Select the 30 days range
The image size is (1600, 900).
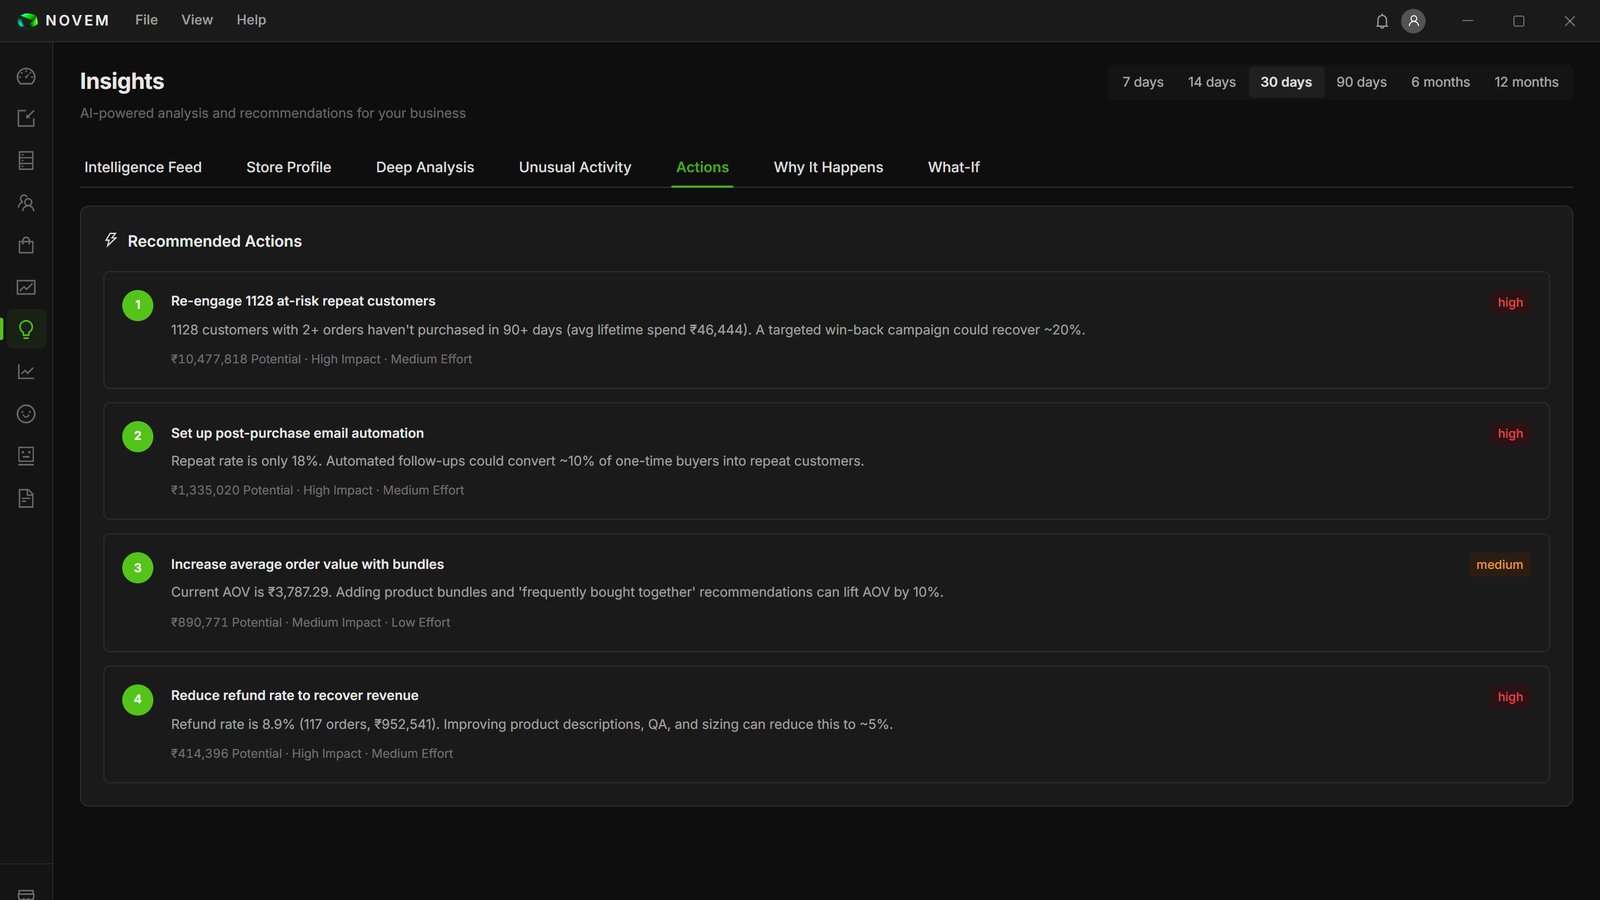(1286, 82)
